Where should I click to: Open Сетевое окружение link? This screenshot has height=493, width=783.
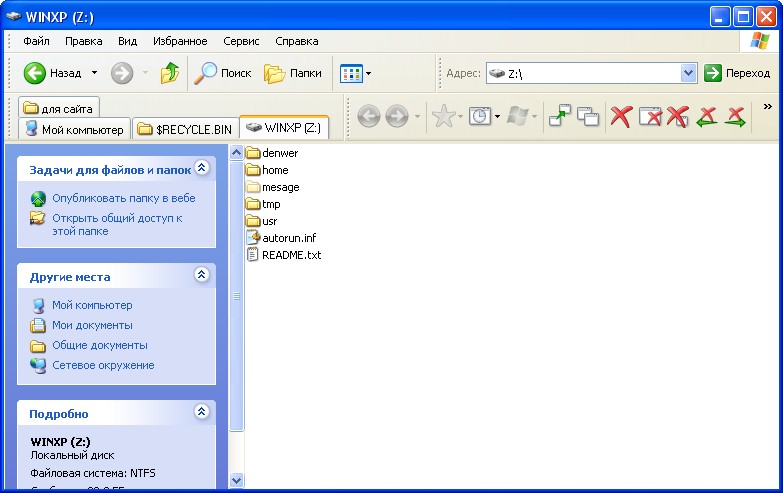pos(103,365)
